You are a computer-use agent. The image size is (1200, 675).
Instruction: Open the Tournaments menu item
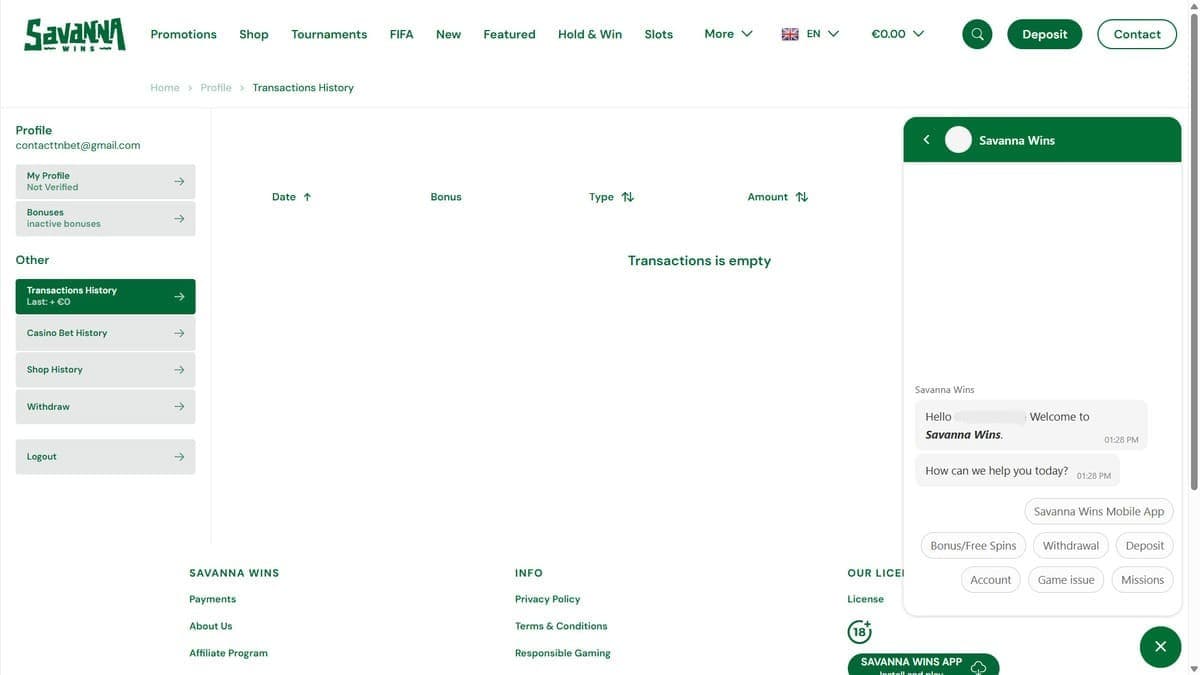pyautogui.click(x=329, y=34)
